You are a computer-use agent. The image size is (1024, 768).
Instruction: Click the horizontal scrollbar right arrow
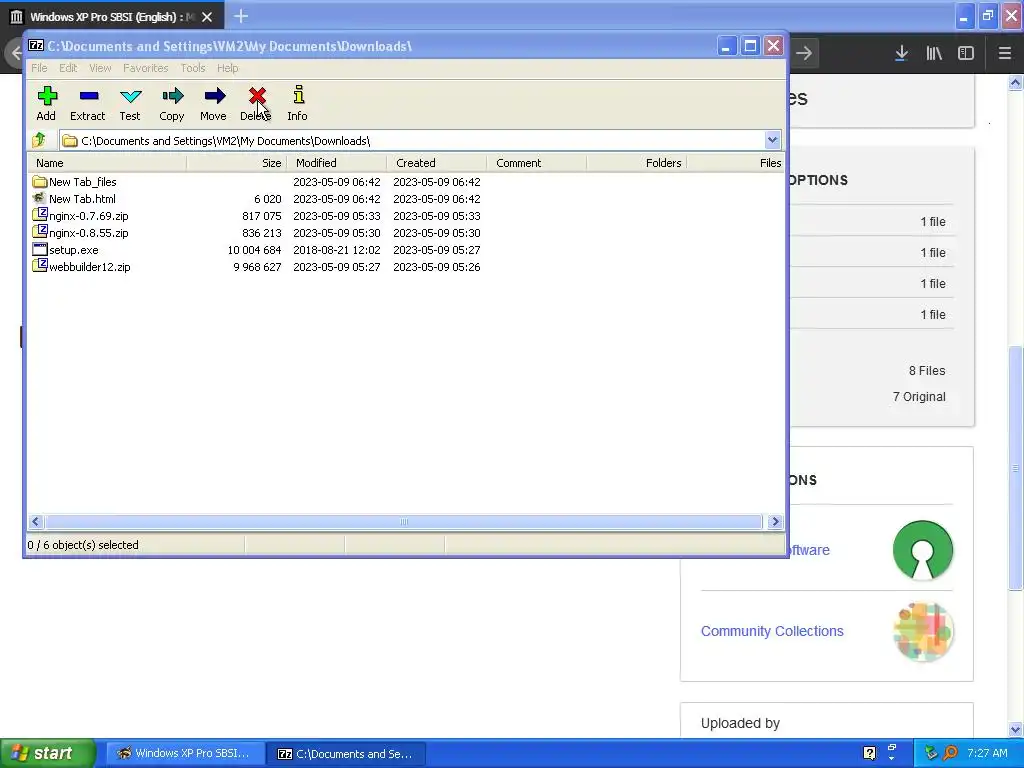775,521
